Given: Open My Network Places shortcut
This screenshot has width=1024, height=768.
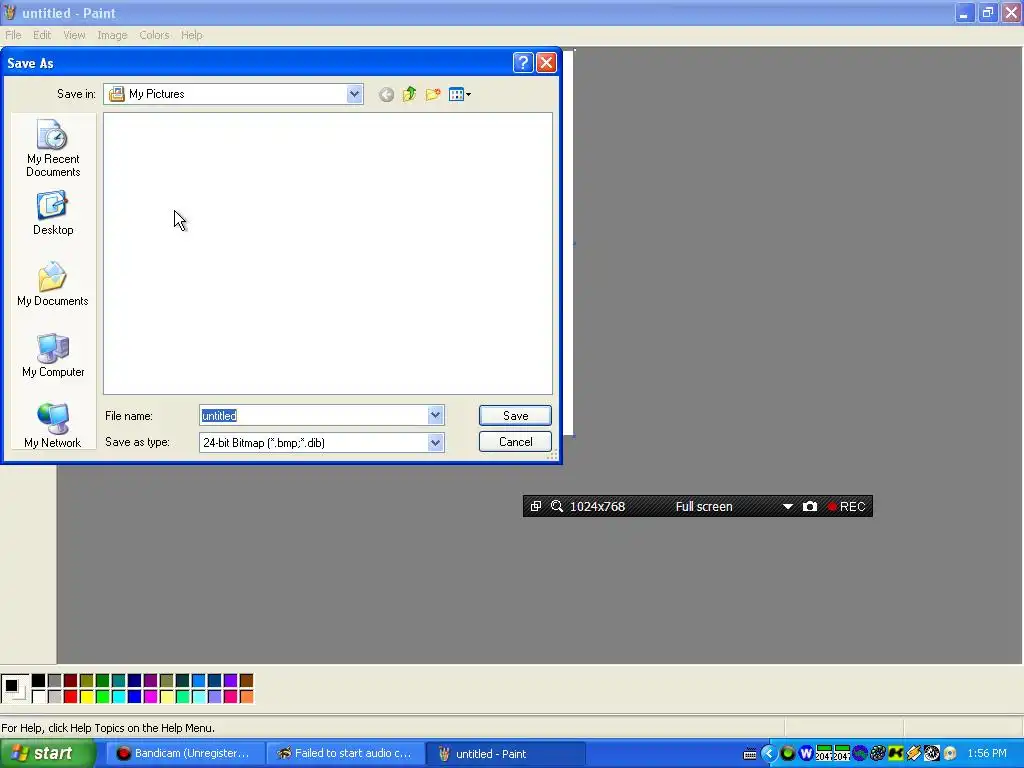Looking at the screenshot, I should [53, 425].
